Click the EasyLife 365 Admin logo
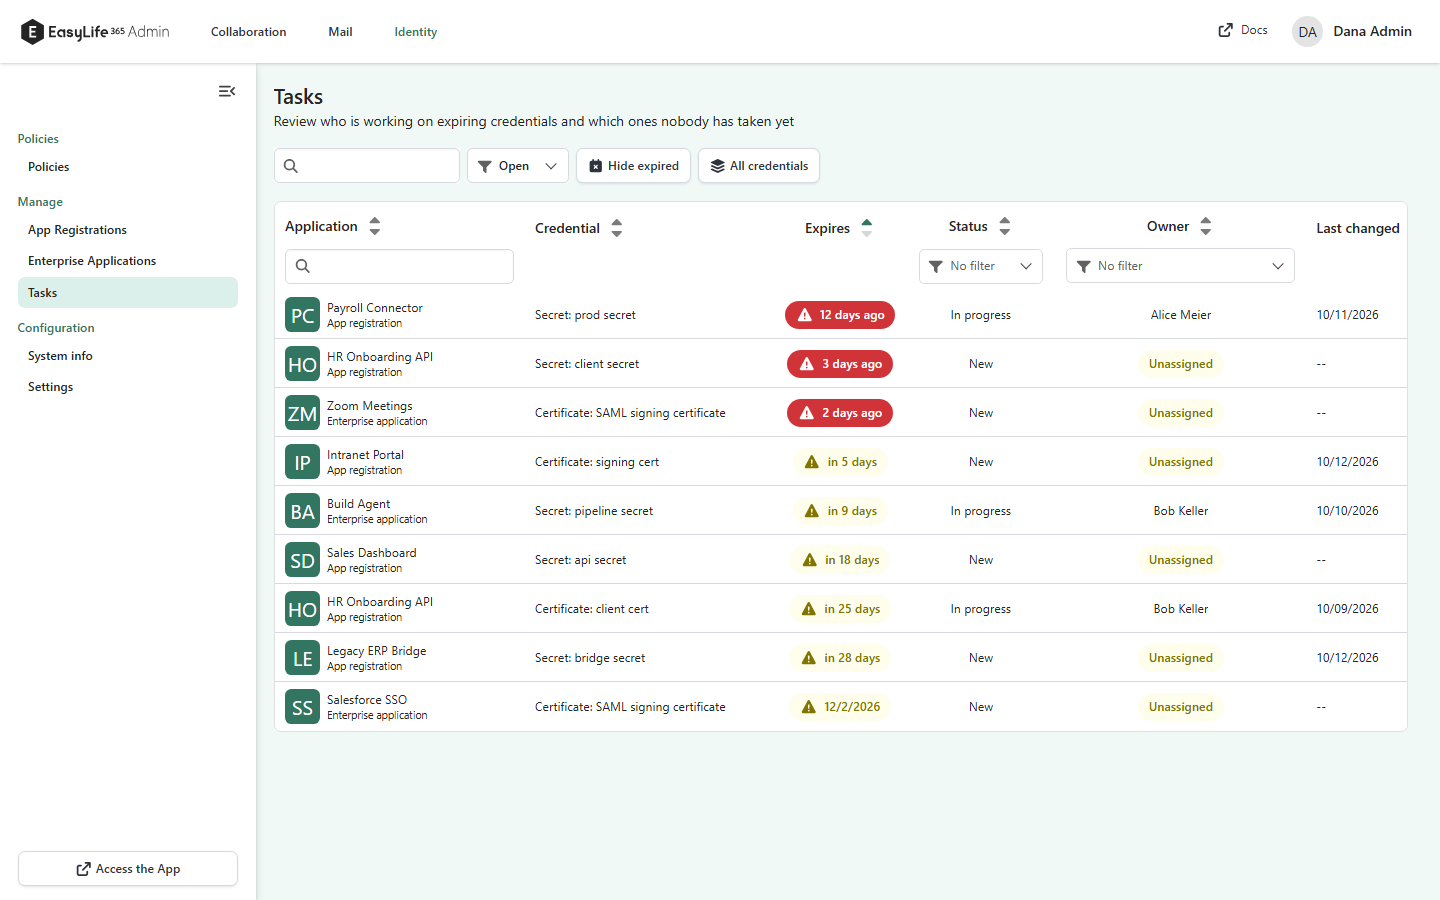The width and height of the screenshot is (1440, 900). (95, 32)
